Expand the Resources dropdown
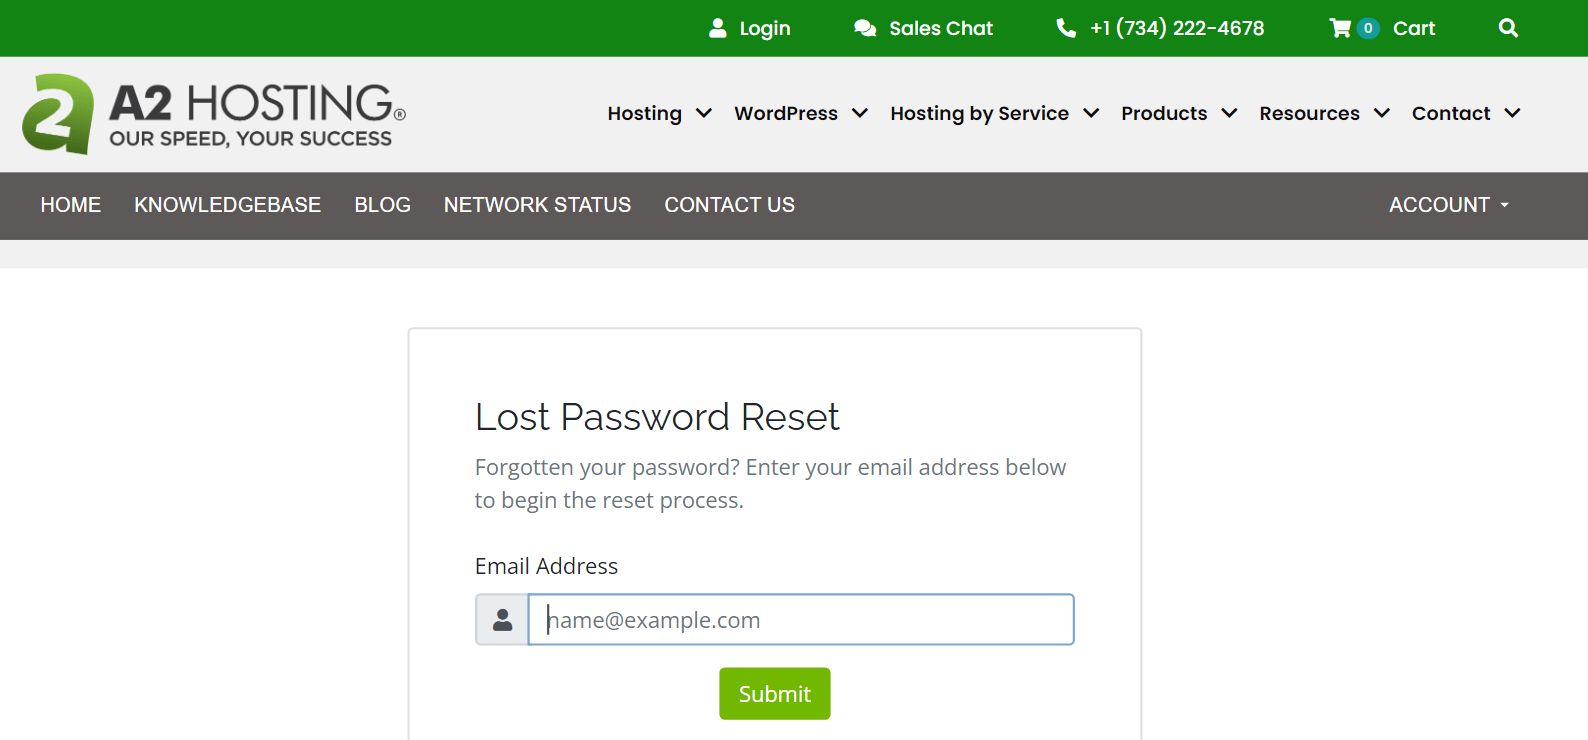Screen dimensions: 1588x740 [x=1322, y=113]
